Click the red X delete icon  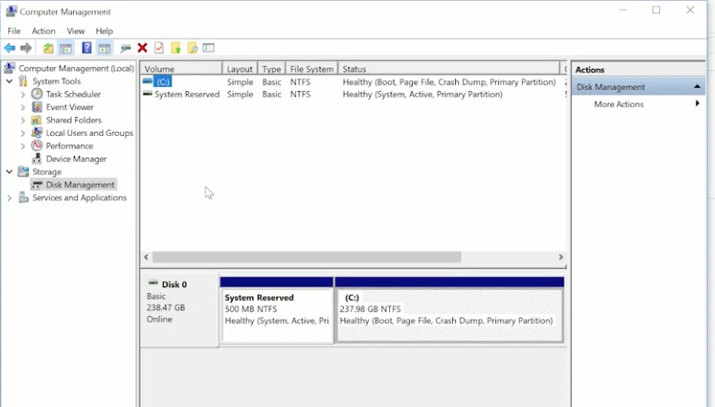[x=142, y=47]
